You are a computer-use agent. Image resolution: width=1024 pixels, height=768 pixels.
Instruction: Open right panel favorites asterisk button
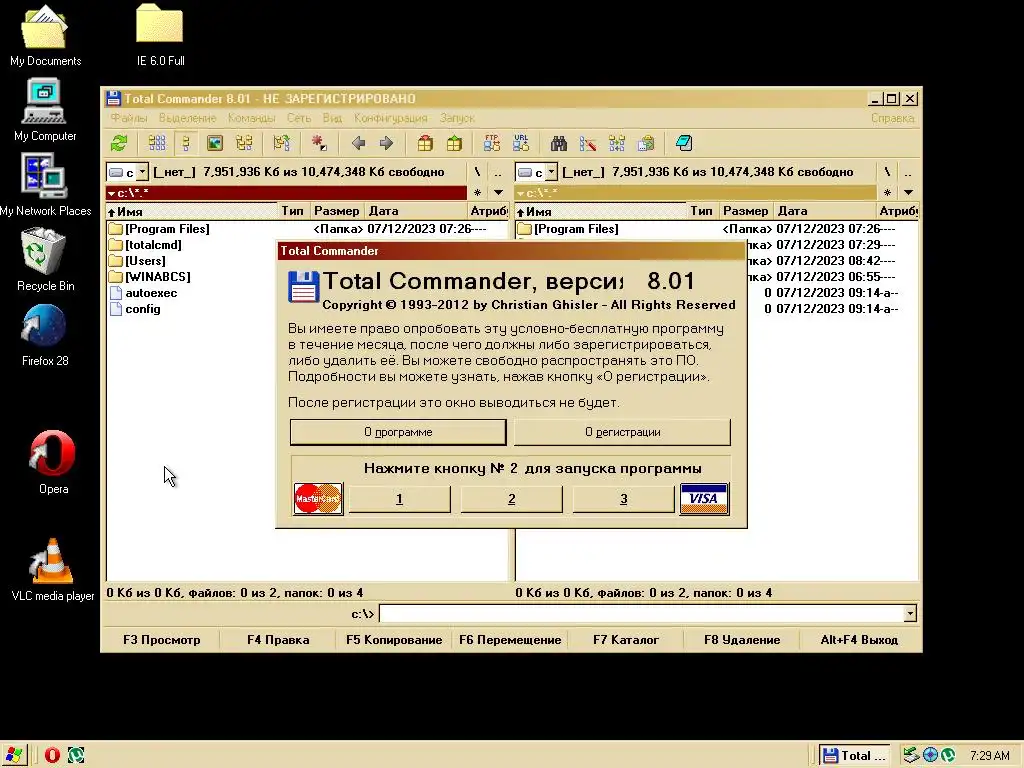point(887,193)
